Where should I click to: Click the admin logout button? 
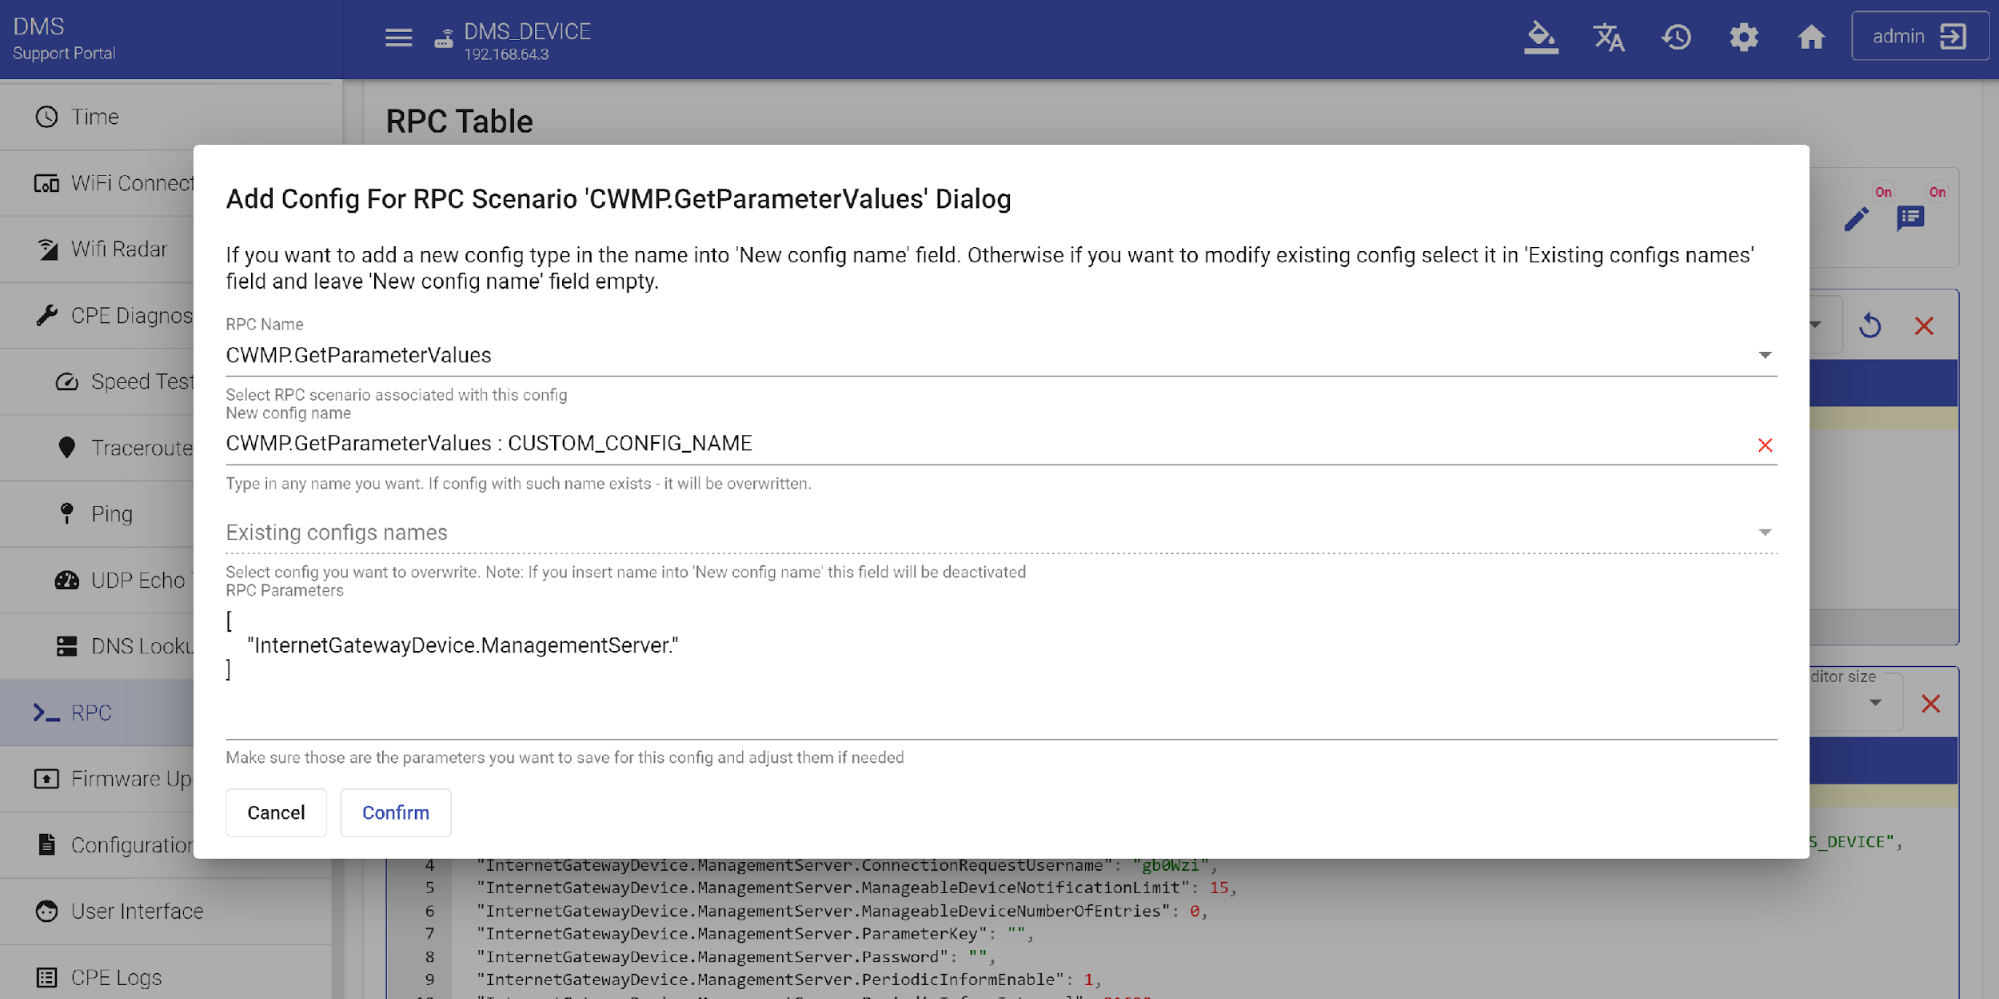coord(1919,37)
